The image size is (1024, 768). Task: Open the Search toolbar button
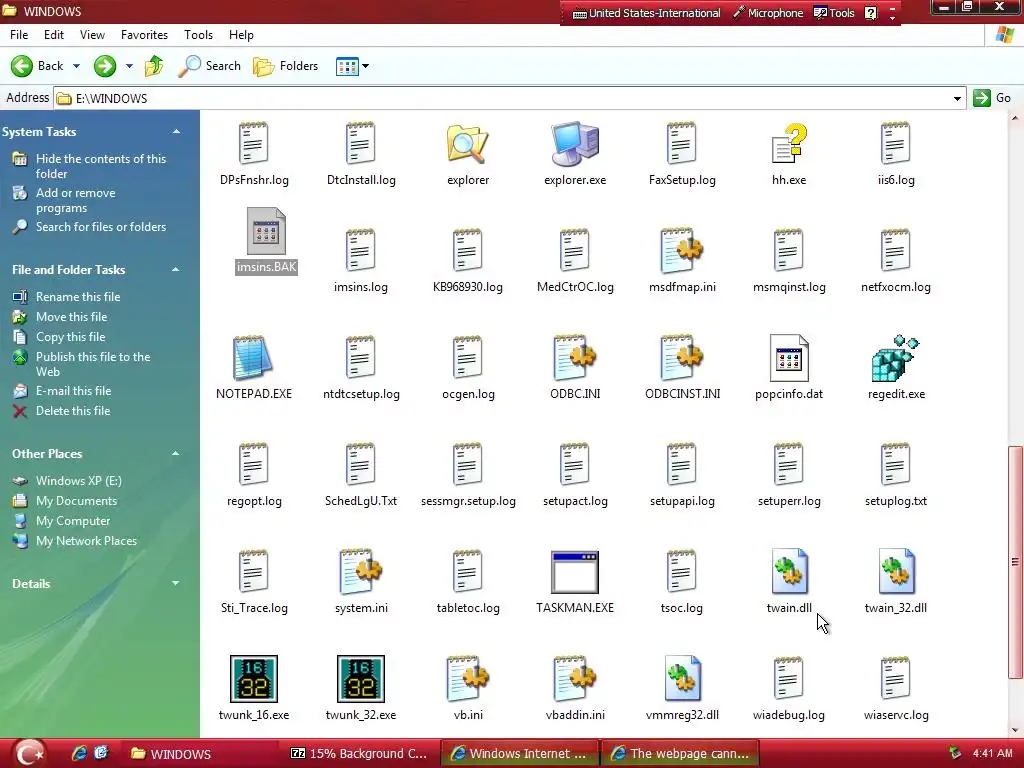coord(210,66)
